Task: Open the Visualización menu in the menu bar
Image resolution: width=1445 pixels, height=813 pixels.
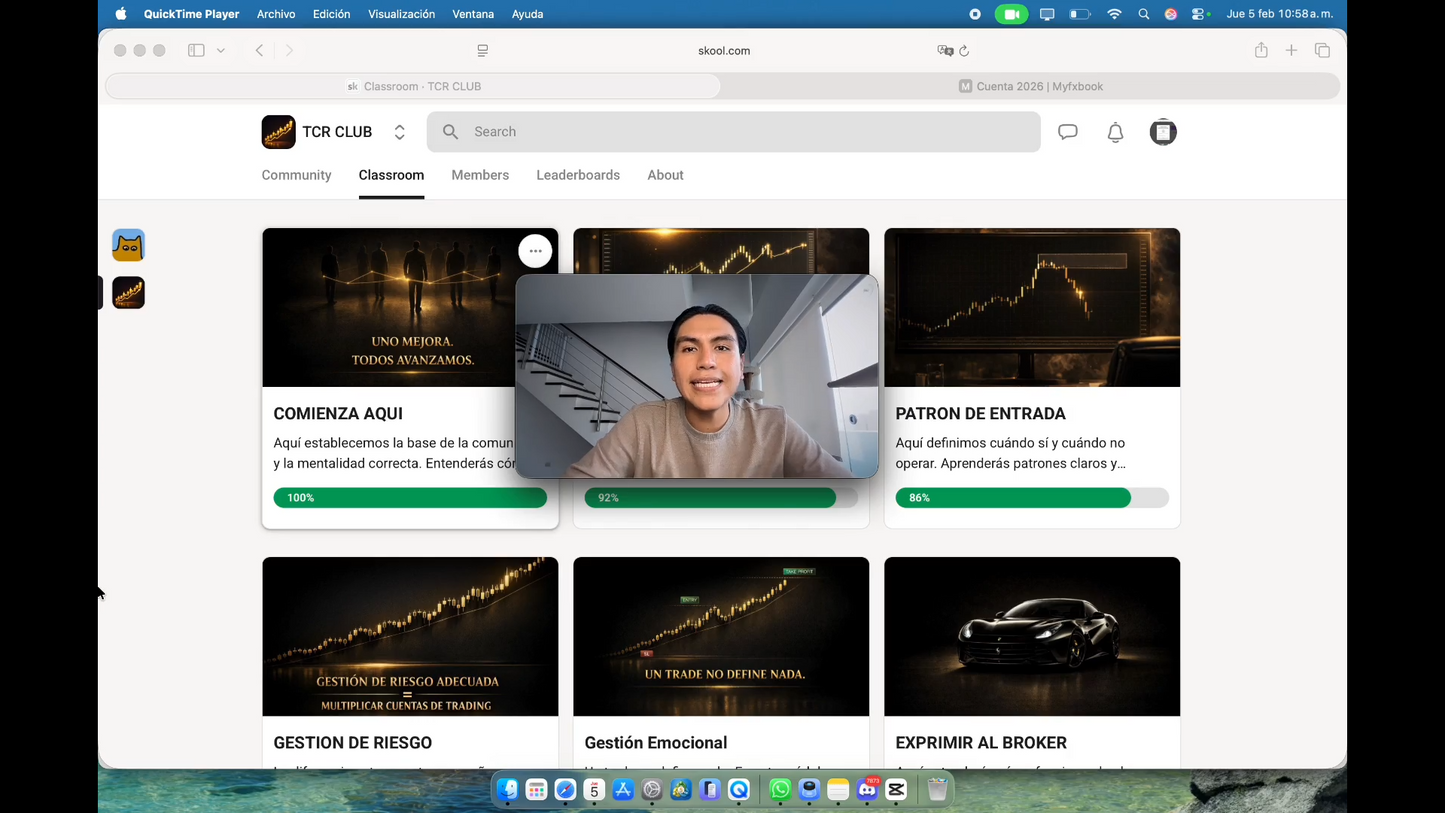Action: point(401,14)
